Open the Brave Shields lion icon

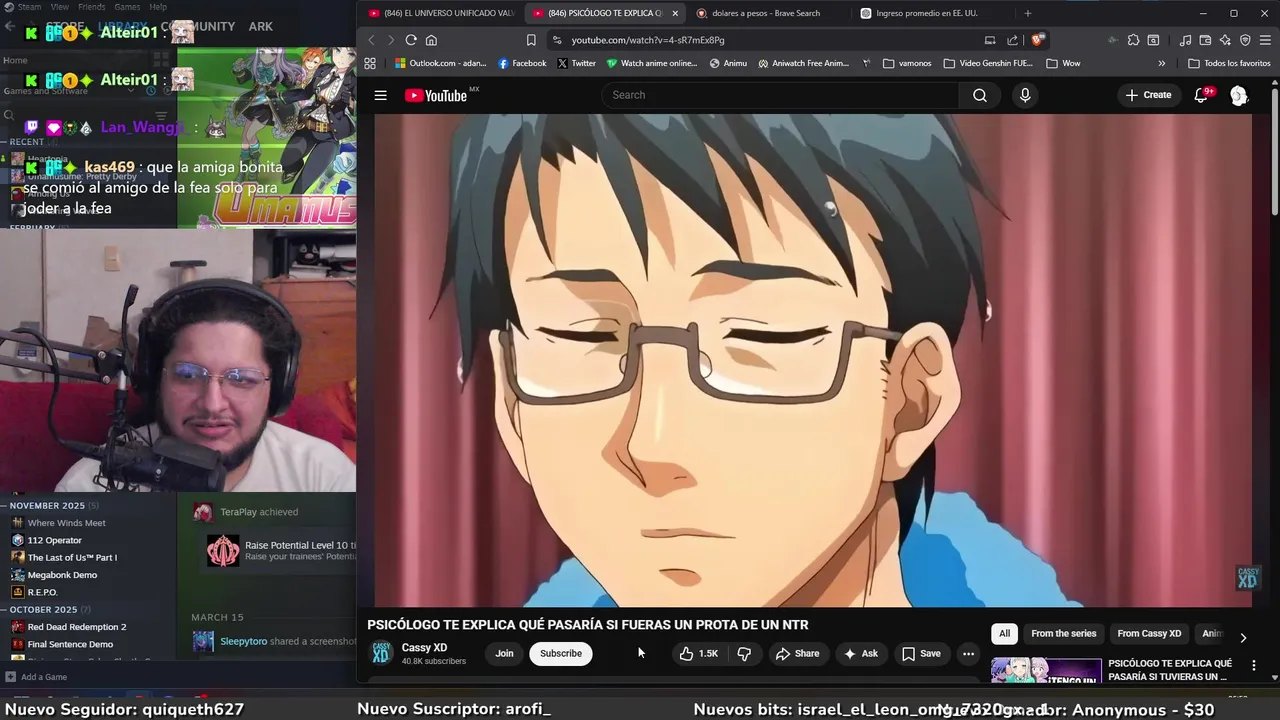pyautogui.click(x=1038, y=40)
